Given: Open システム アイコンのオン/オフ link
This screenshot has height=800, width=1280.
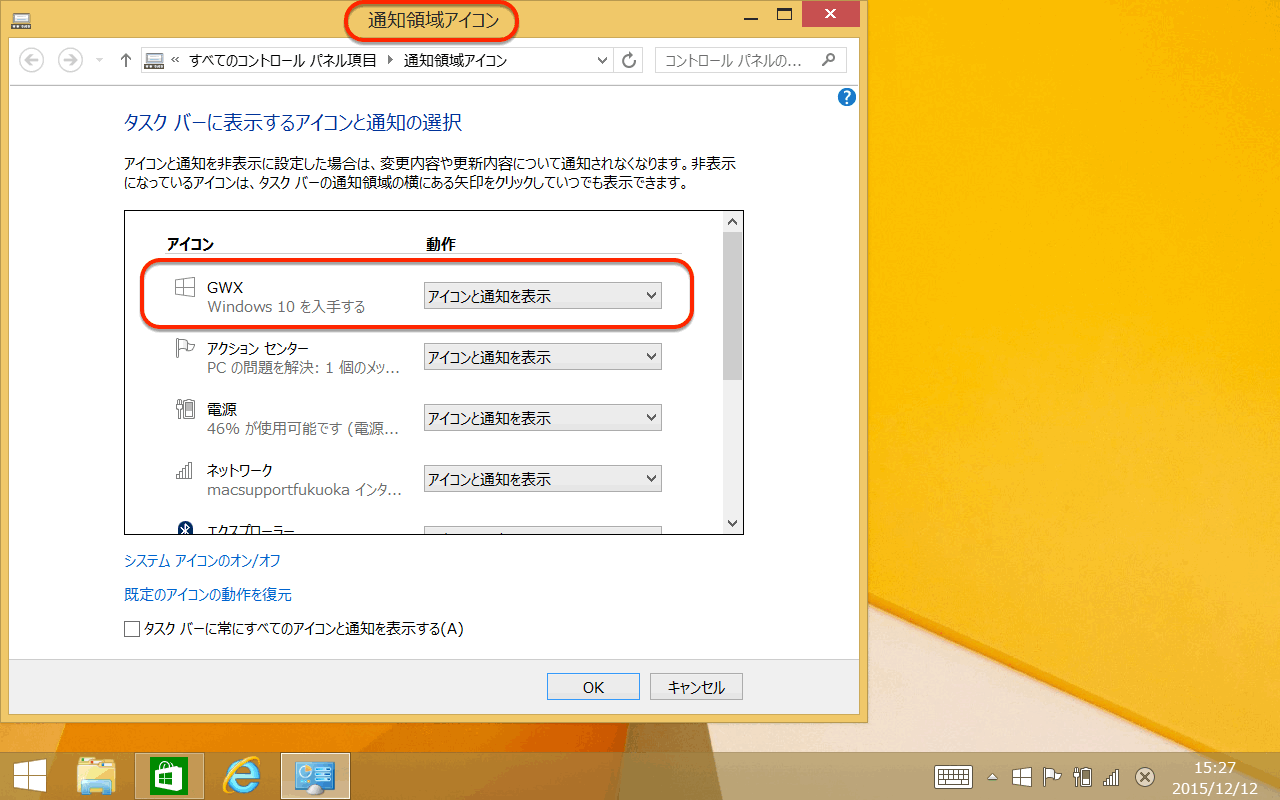Looking at the screenshot, I should (x=202, y=560).
